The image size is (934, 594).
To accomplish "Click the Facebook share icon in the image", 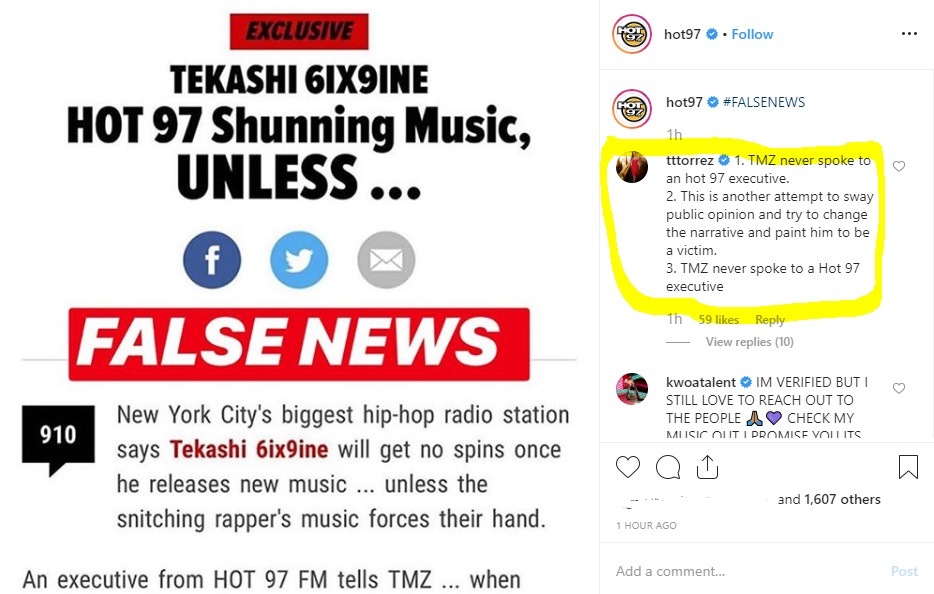I will 212,260.
